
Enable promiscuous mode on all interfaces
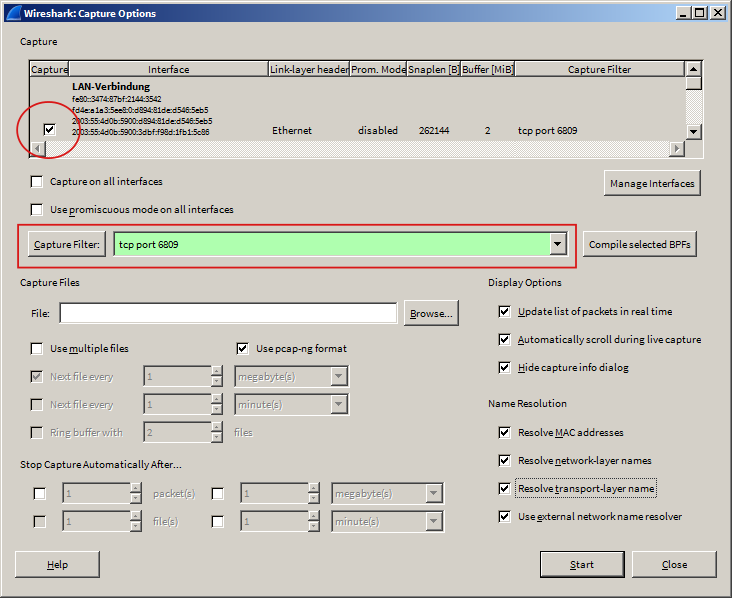coord(37,210)
